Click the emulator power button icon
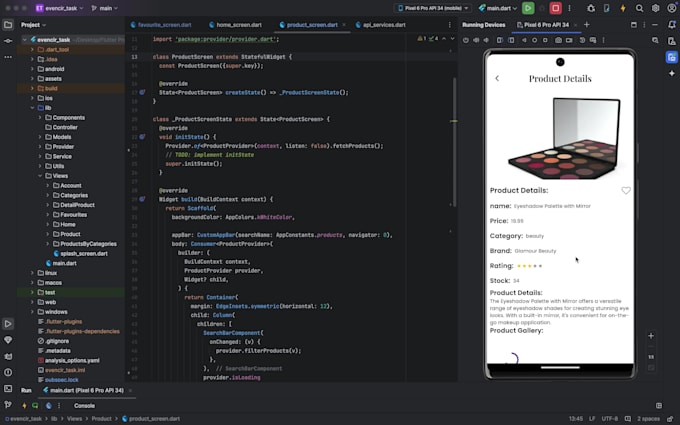The height and width of the screenshot is (425, 680). pos(466,40)
